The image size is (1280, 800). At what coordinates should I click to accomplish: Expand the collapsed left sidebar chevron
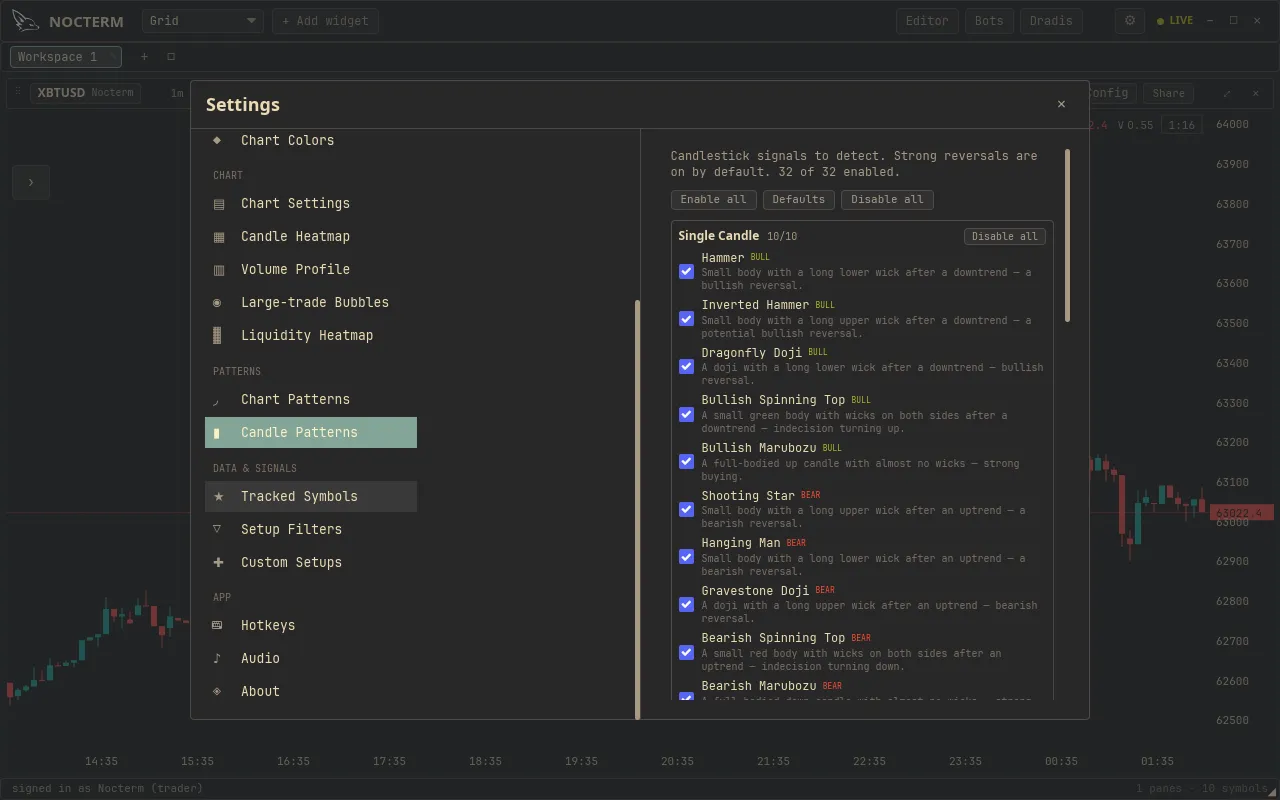[31, 182]
